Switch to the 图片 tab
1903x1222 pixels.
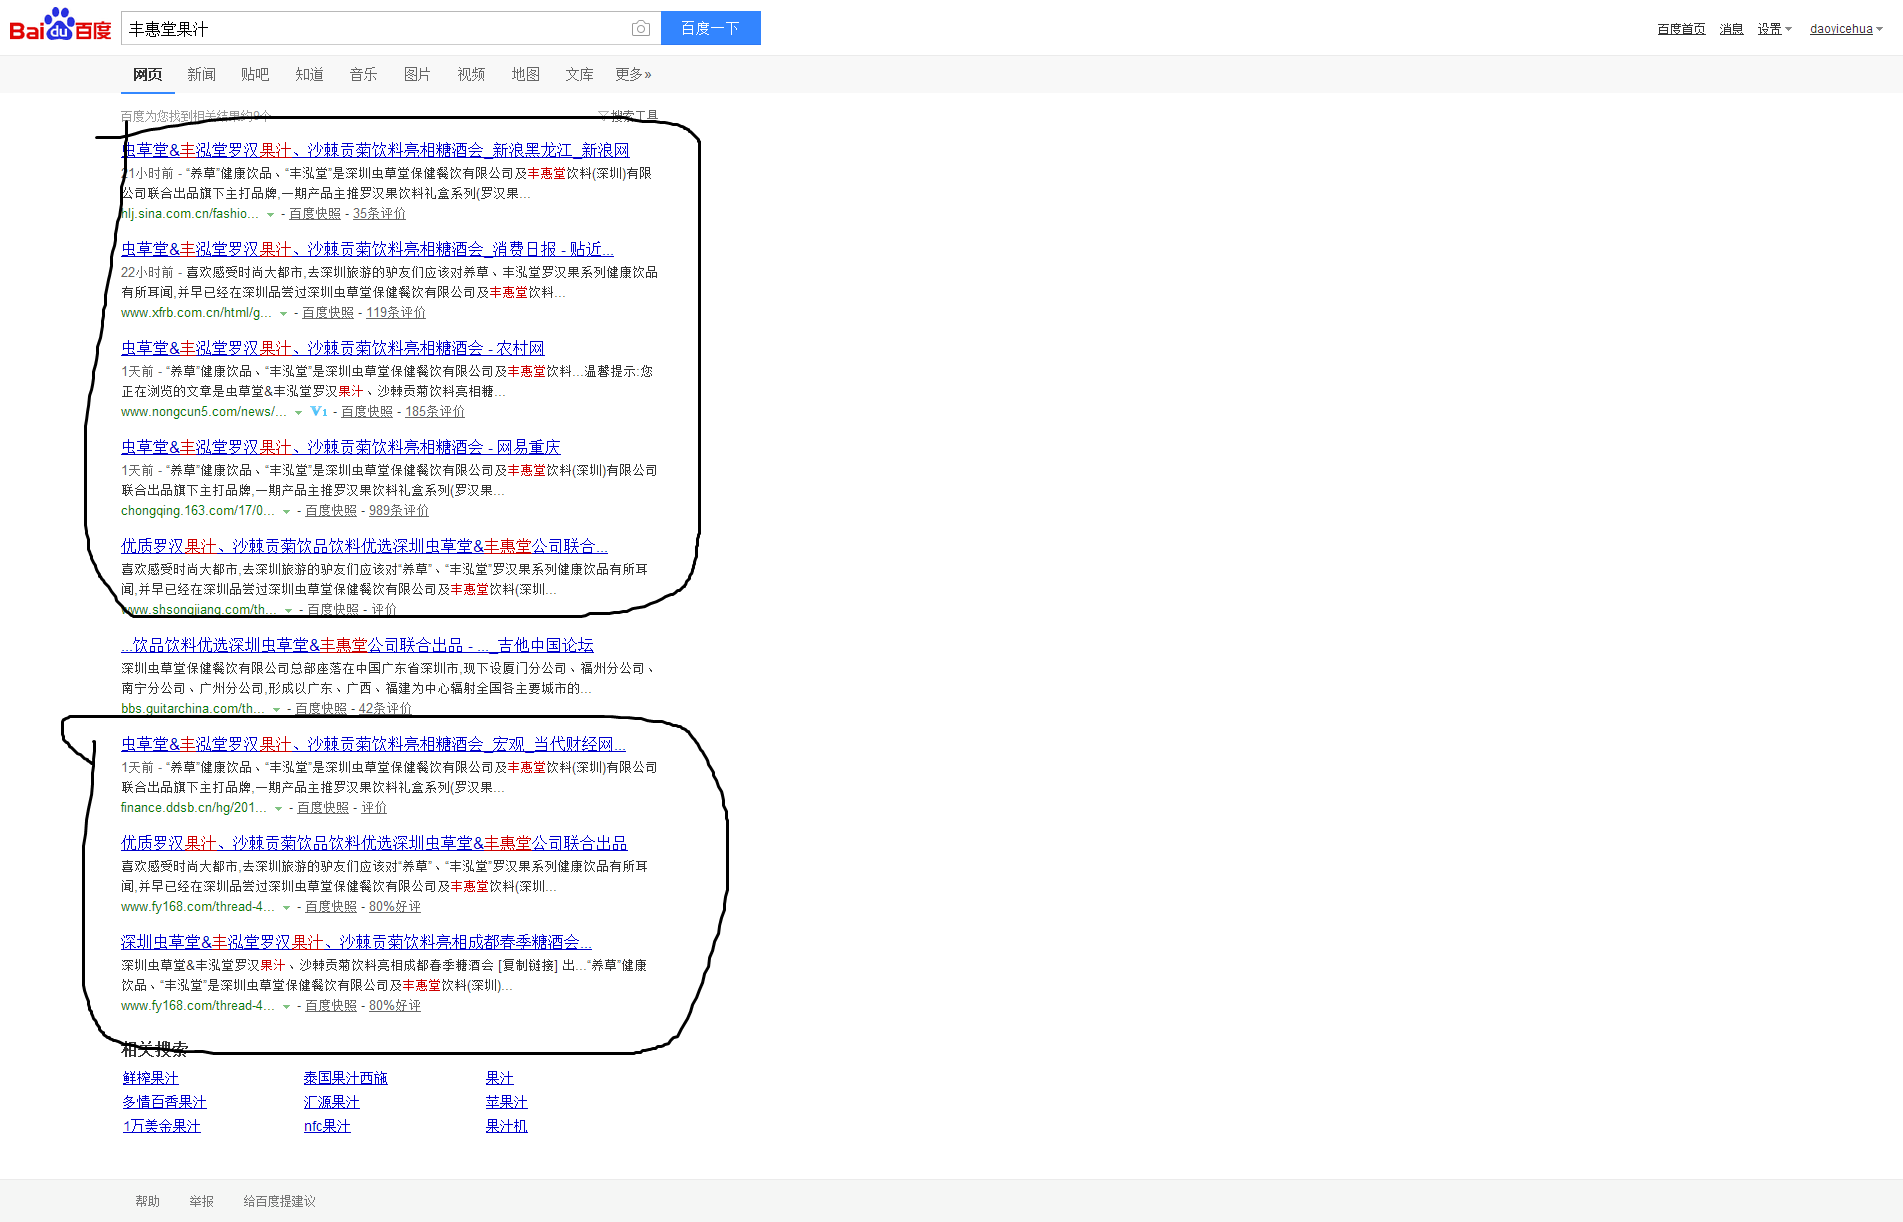click(x=417, y=74)
